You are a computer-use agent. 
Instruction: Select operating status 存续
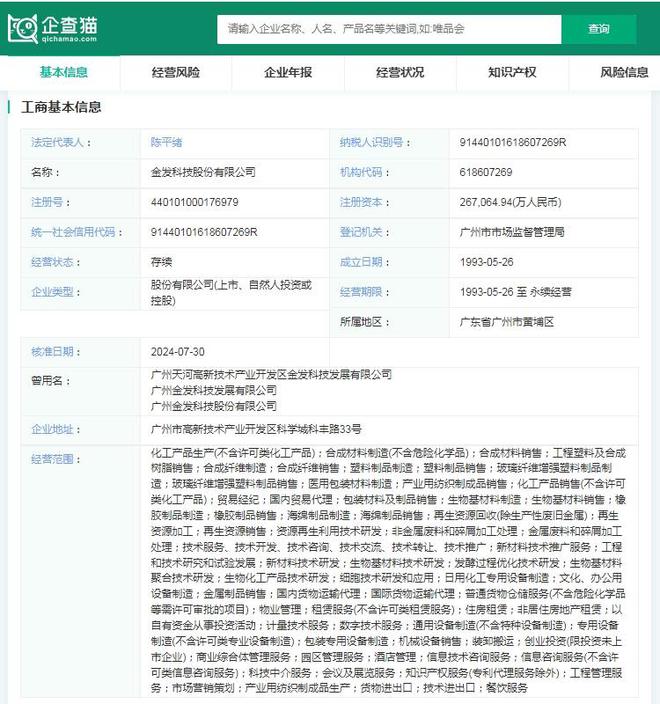coord(161,262)
